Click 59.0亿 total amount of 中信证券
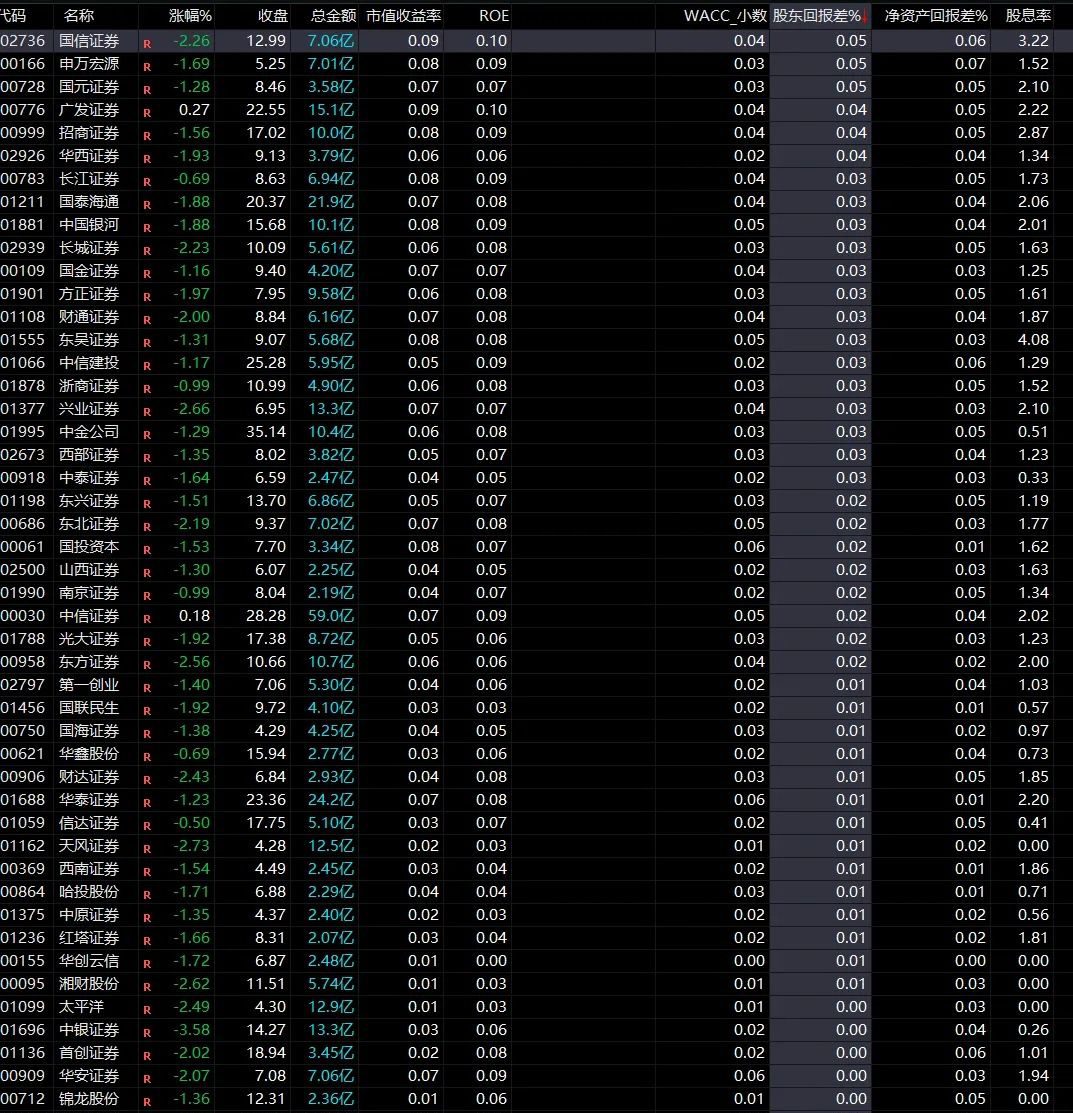 click(331, 615)
